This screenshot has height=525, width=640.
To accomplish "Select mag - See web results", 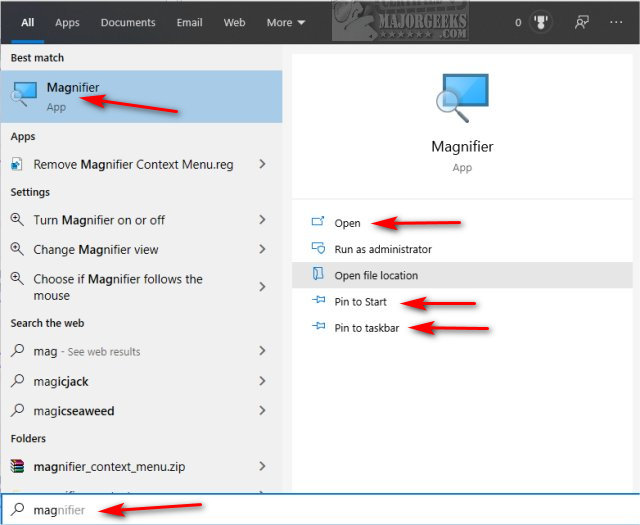I will point(141,351).
